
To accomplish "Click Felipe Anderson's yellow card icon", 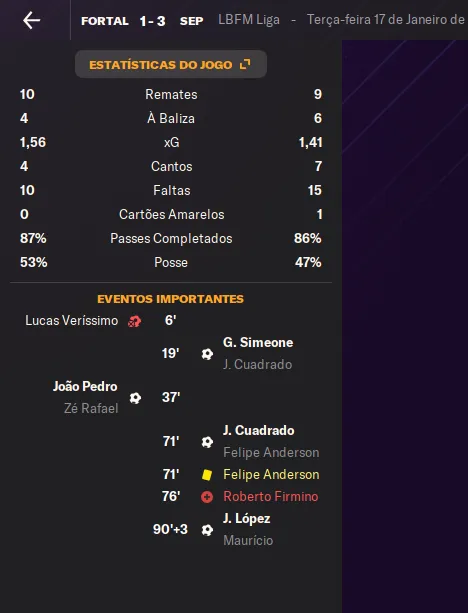I will [207, 475].
